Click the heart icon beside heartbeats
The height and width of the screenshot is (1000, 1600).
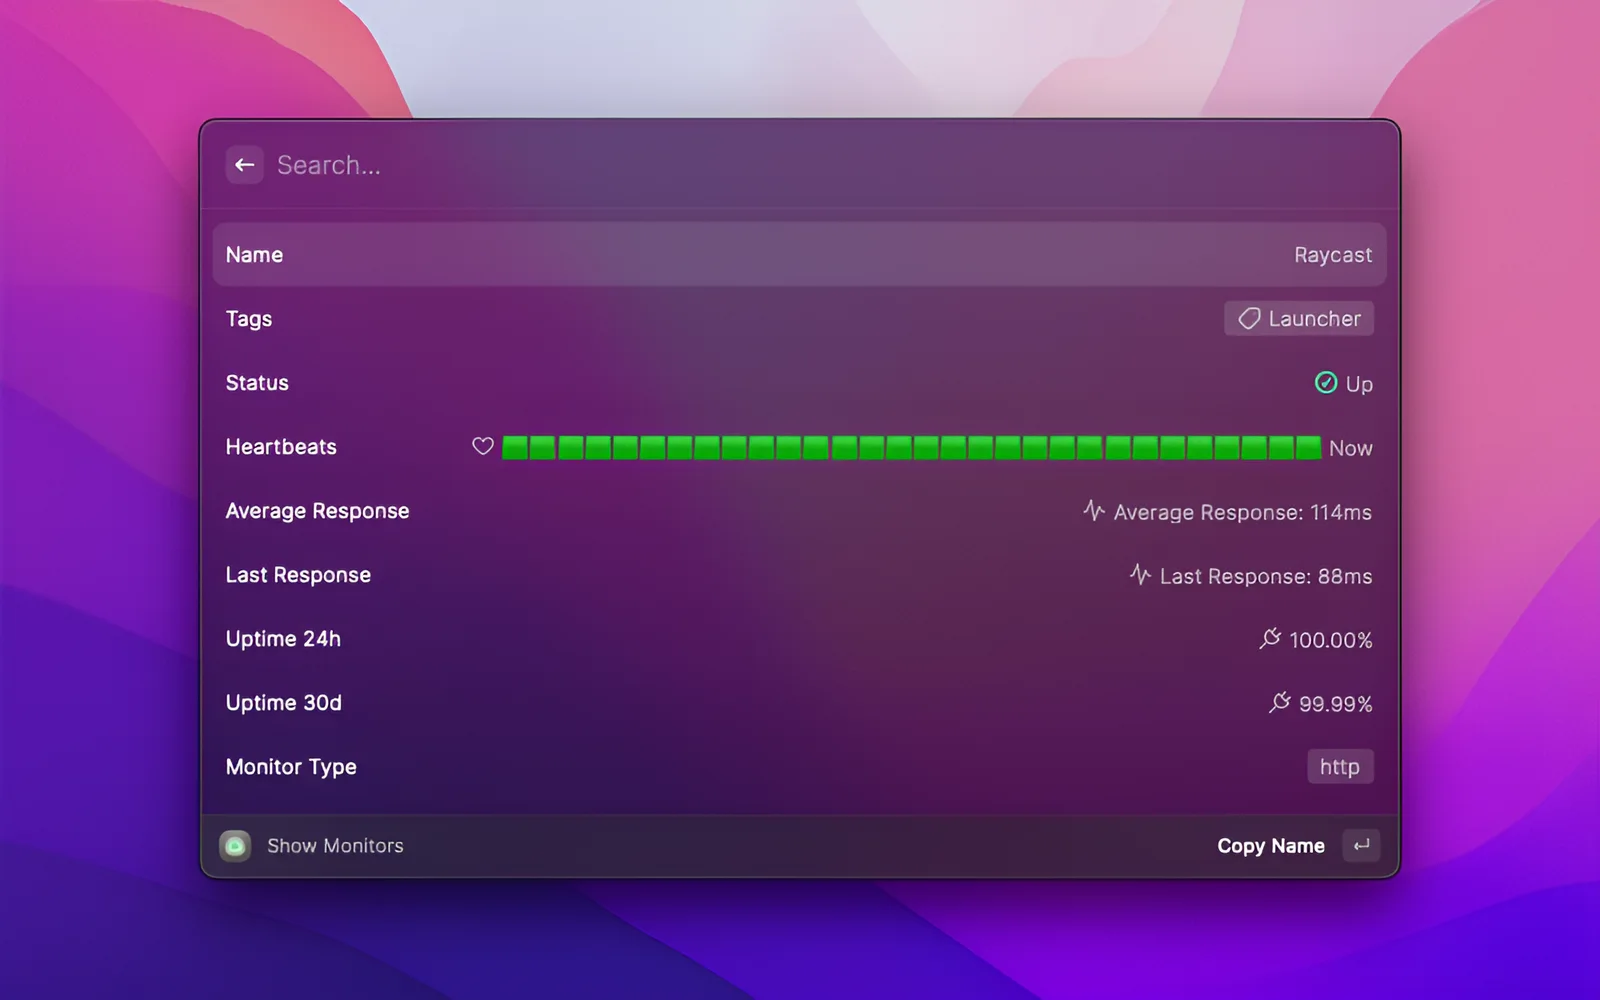click(483, 447)
